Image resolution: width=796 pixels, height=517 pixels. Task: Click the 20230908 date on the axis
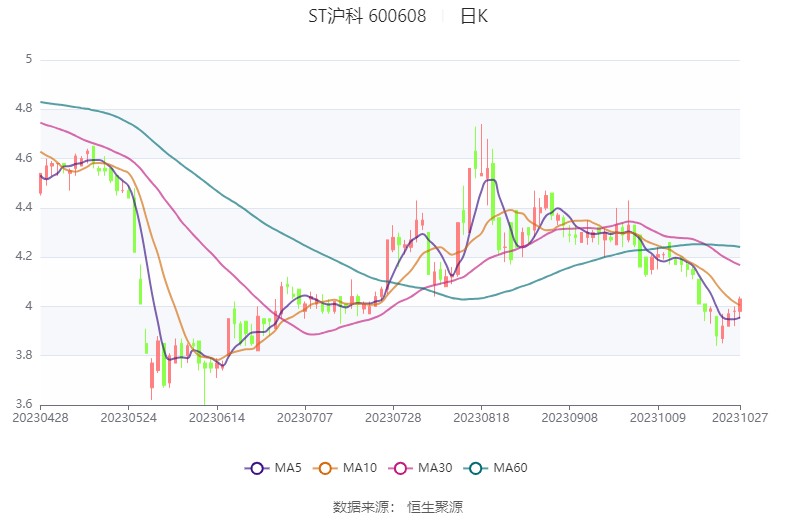(569, 417)
